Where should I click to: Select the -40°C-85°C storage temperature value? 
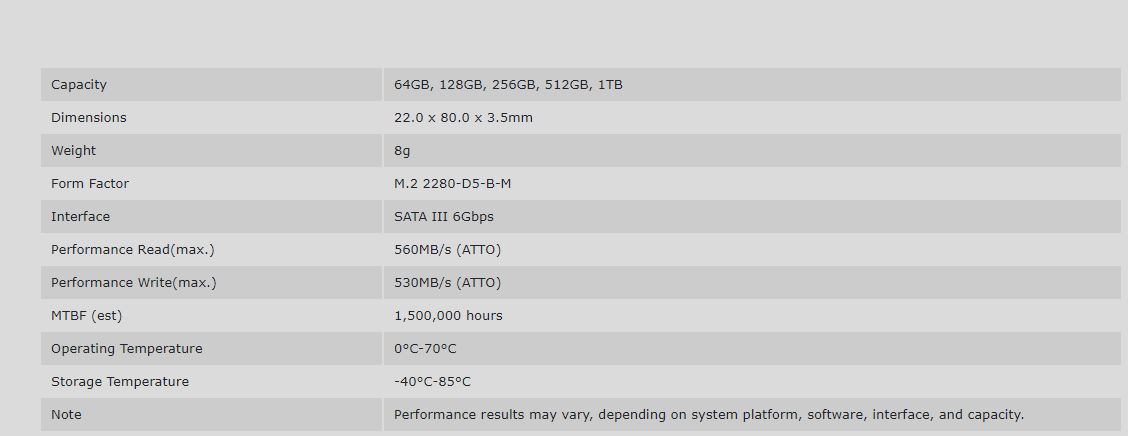432,381
